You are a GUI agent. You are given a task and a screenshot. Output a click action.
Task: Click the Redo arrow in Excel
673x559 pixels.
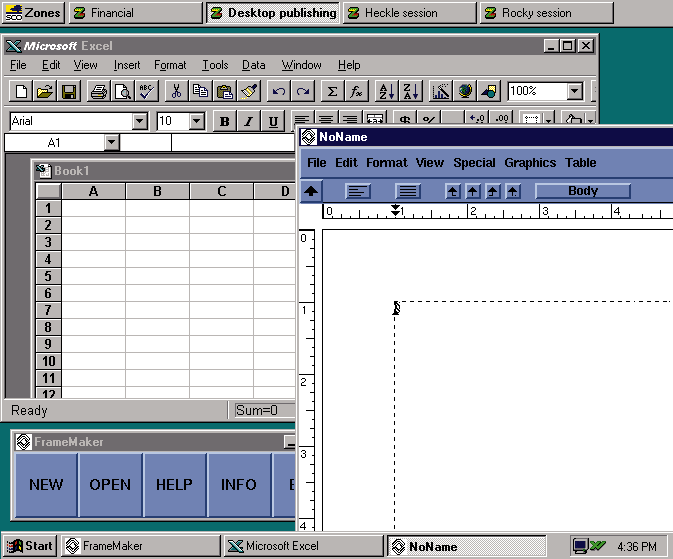point(303,91)
